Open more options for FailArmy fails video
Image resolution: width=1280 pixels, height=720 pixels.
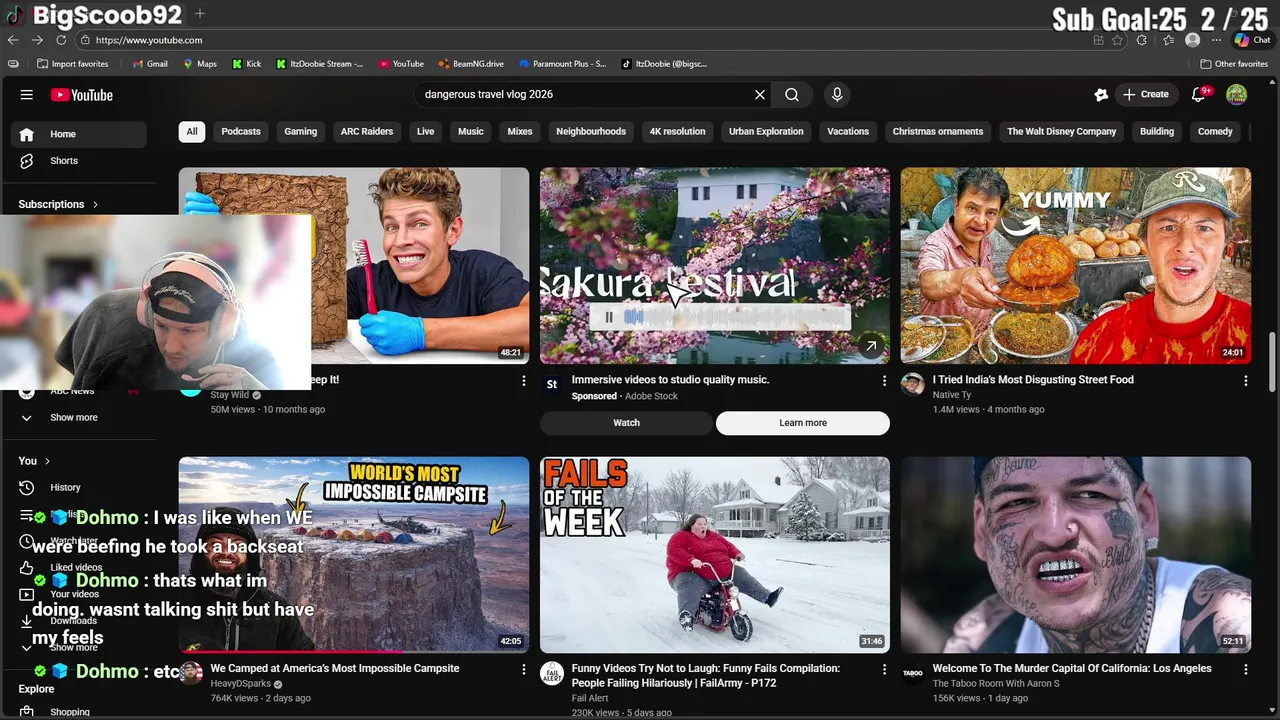884,669
